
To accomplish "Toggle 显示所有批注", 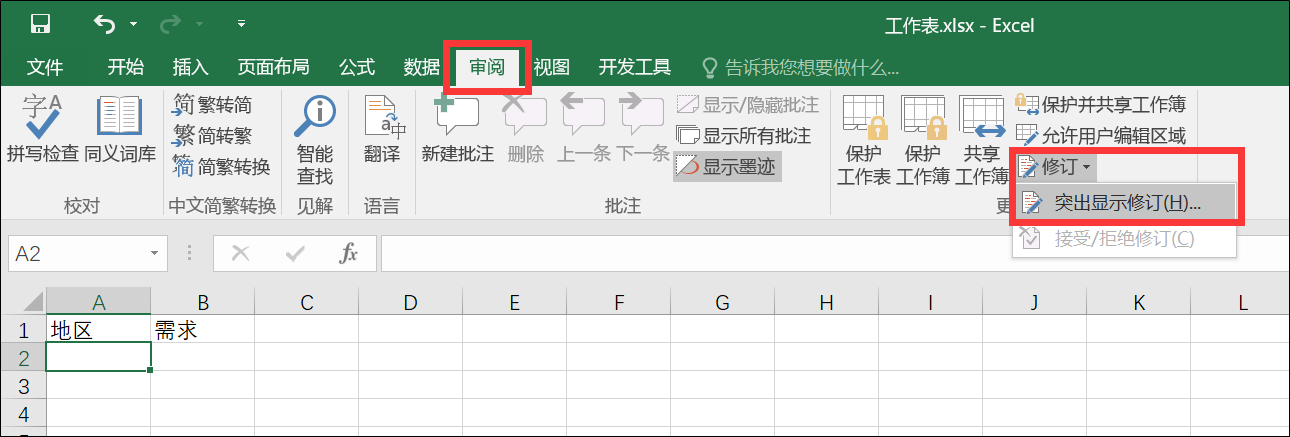I will click(744, 136).
